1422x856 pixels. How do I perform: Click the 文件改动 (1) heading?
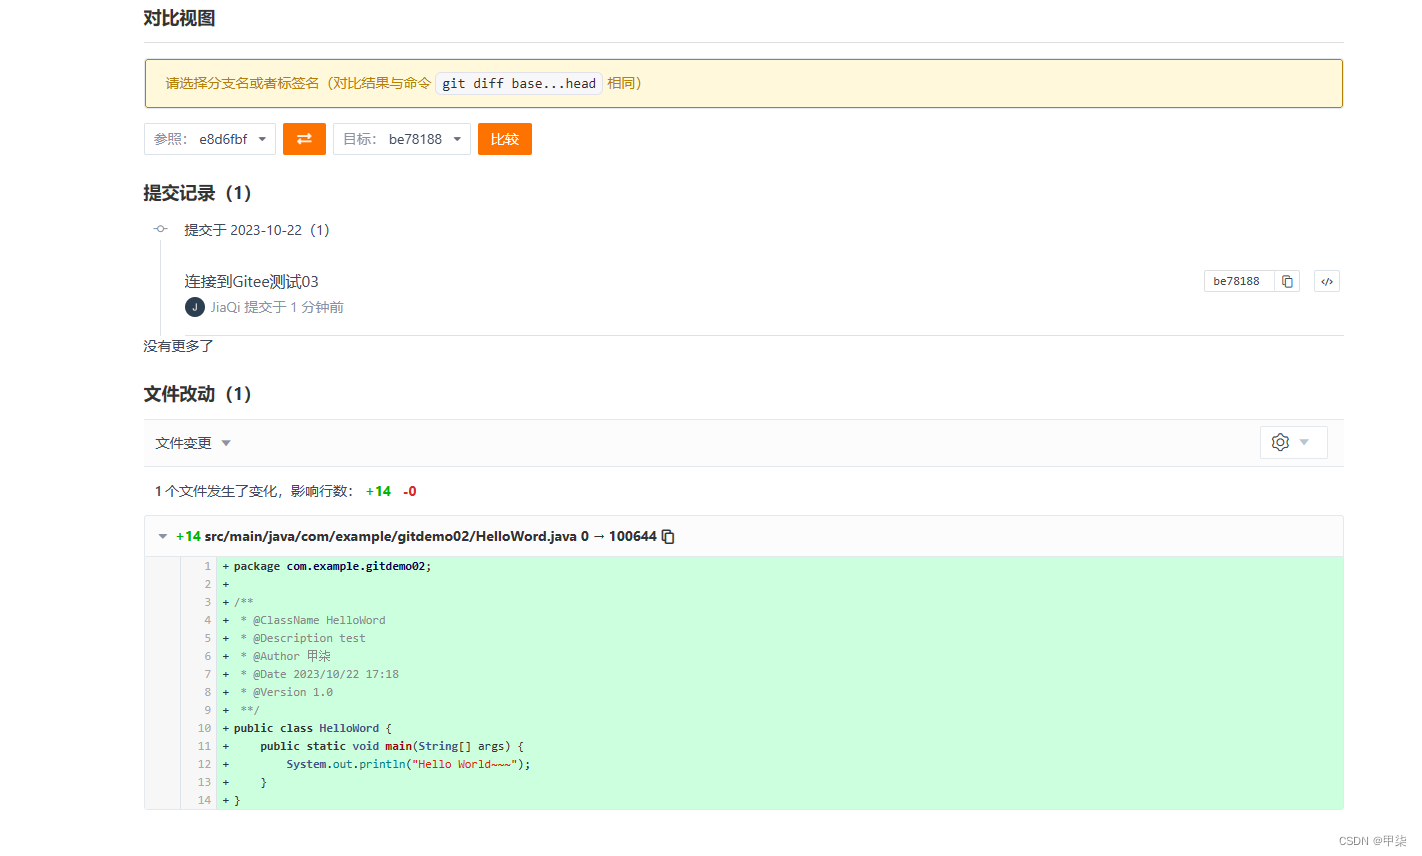point(197,394)
